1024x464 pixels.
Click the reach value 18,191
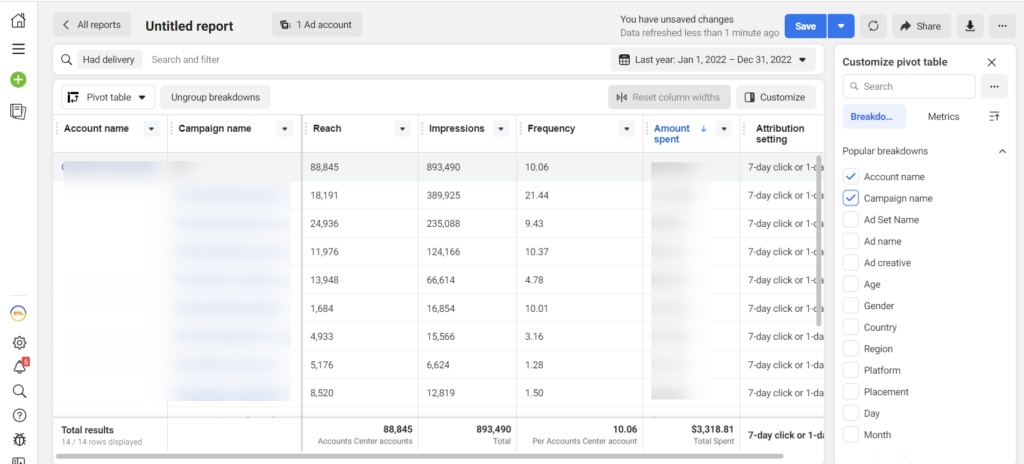pos(325,195)
